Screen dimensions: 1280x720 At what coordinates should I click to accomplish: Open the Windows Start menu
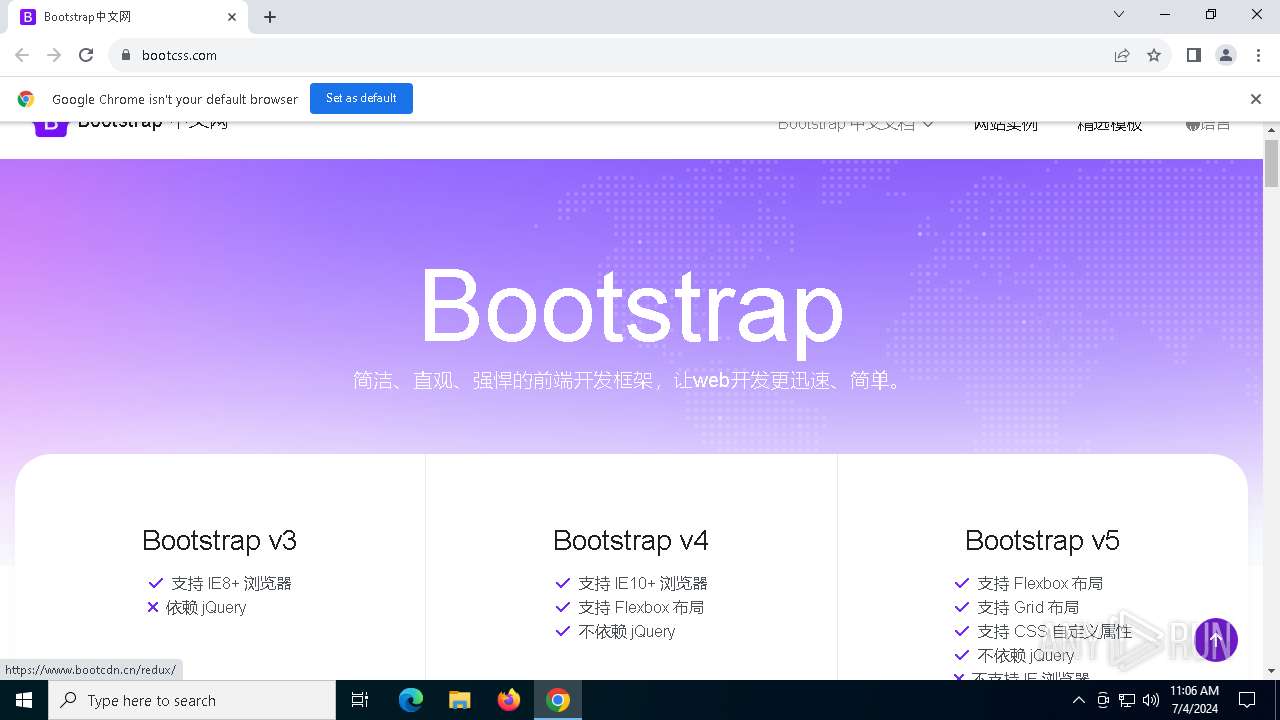(24, 700)
